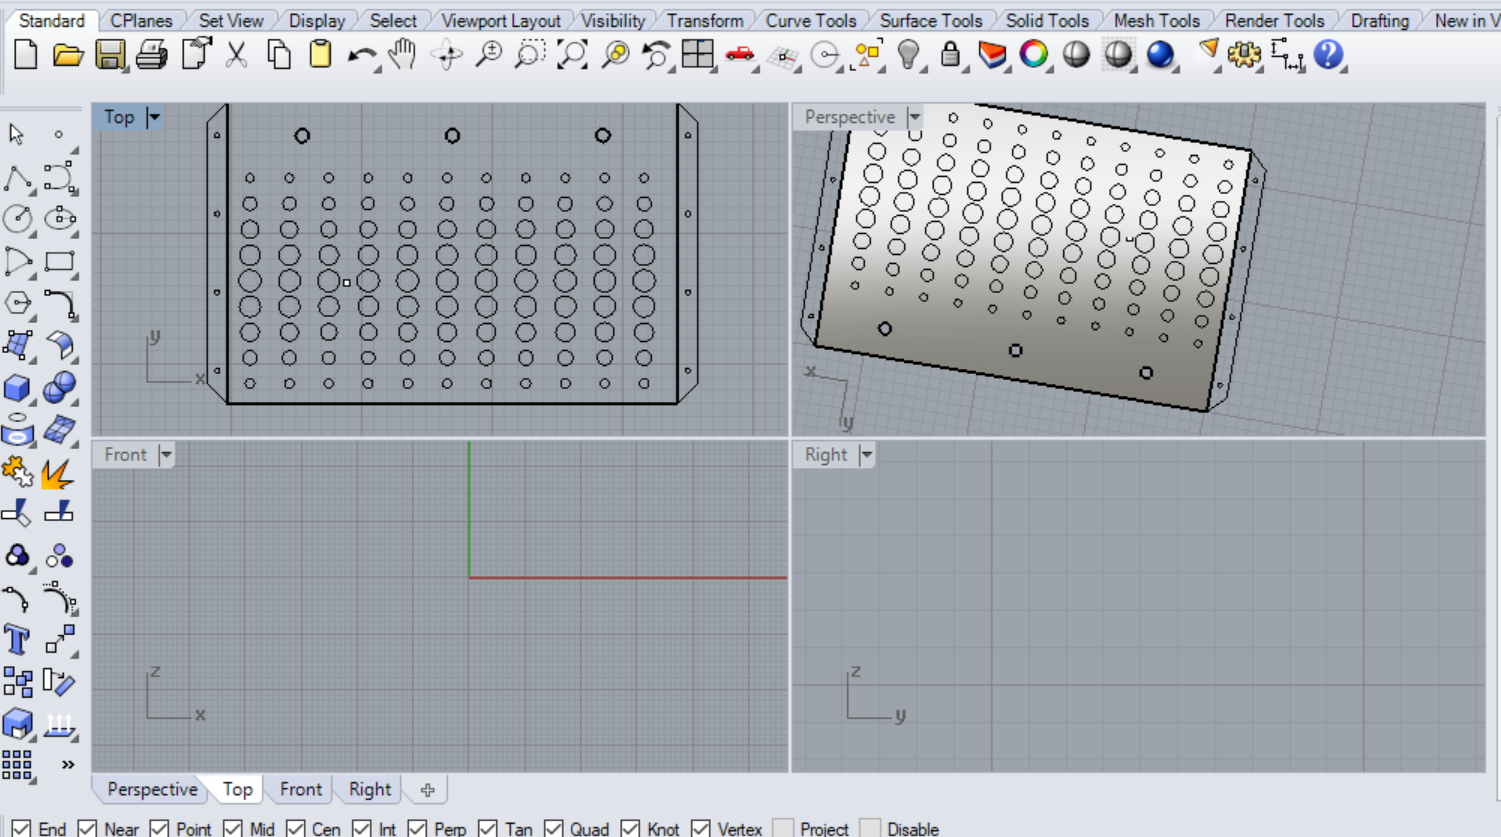This screenshot has width=1501, height=837.
Task: Select the Box solid tool
Action: (x=17, y=387)
